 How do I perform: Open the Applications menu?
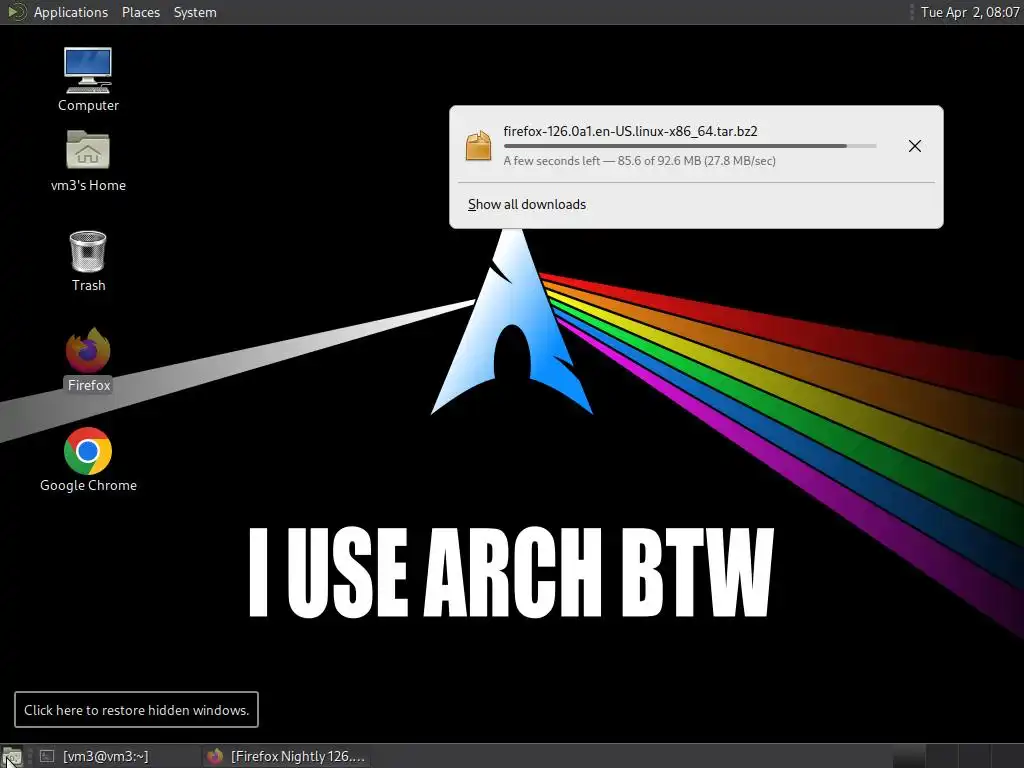(71, 12)
